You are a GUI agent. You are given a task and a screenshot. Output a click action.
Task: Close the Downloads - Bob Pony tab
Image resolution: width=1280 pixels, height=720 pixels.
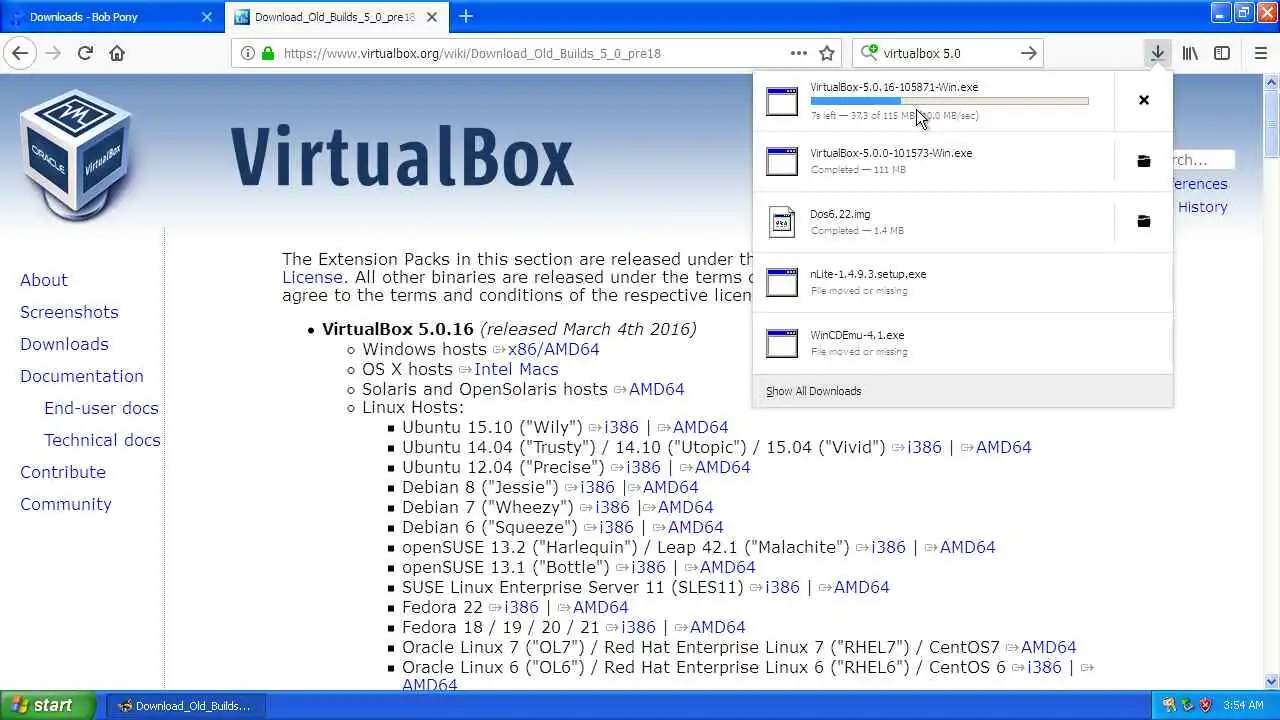(207, 17)
